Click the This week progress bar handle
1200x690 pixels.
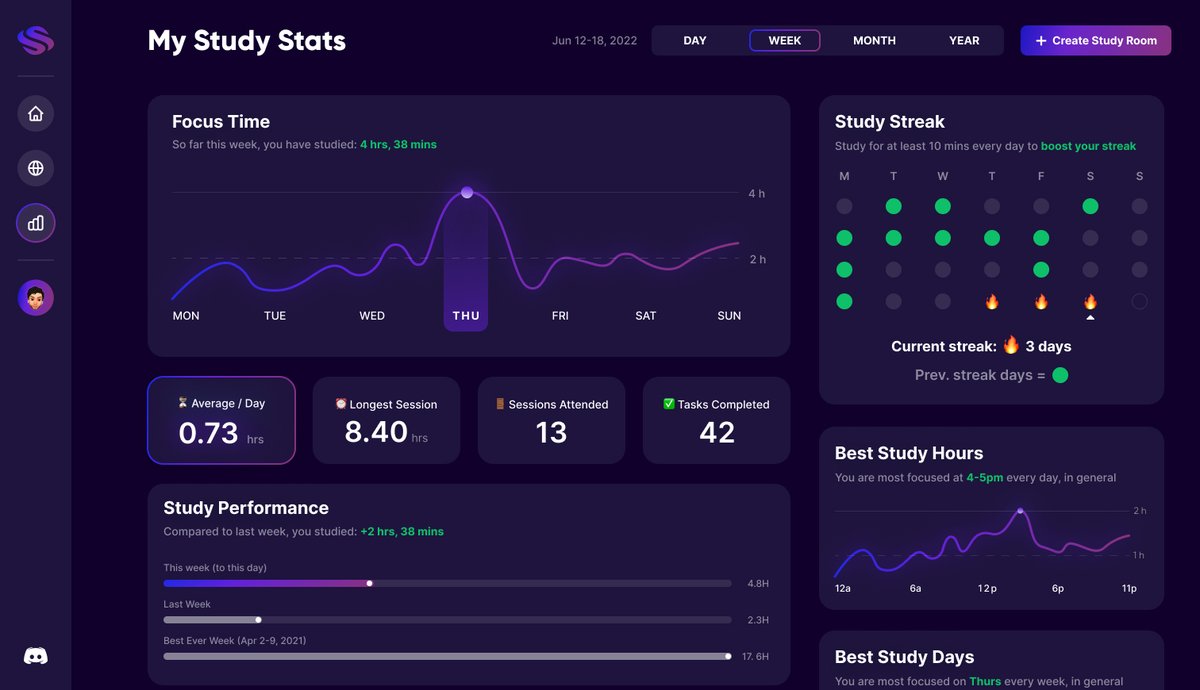(369, 583)
